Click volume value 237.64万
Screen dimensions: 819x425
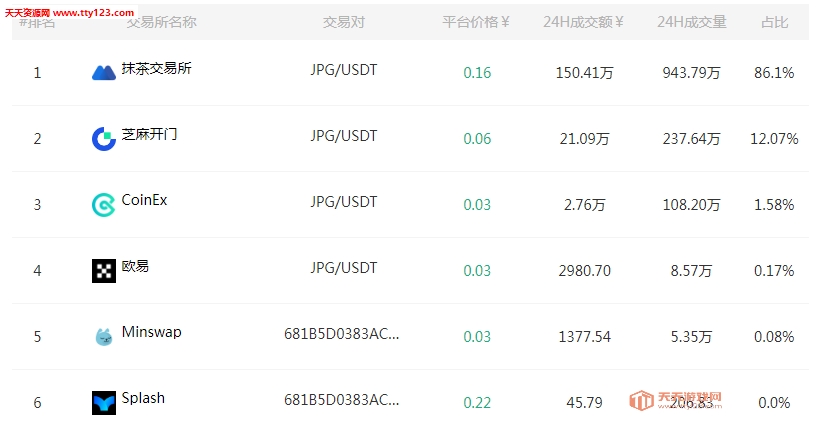(x=692, y=139)
